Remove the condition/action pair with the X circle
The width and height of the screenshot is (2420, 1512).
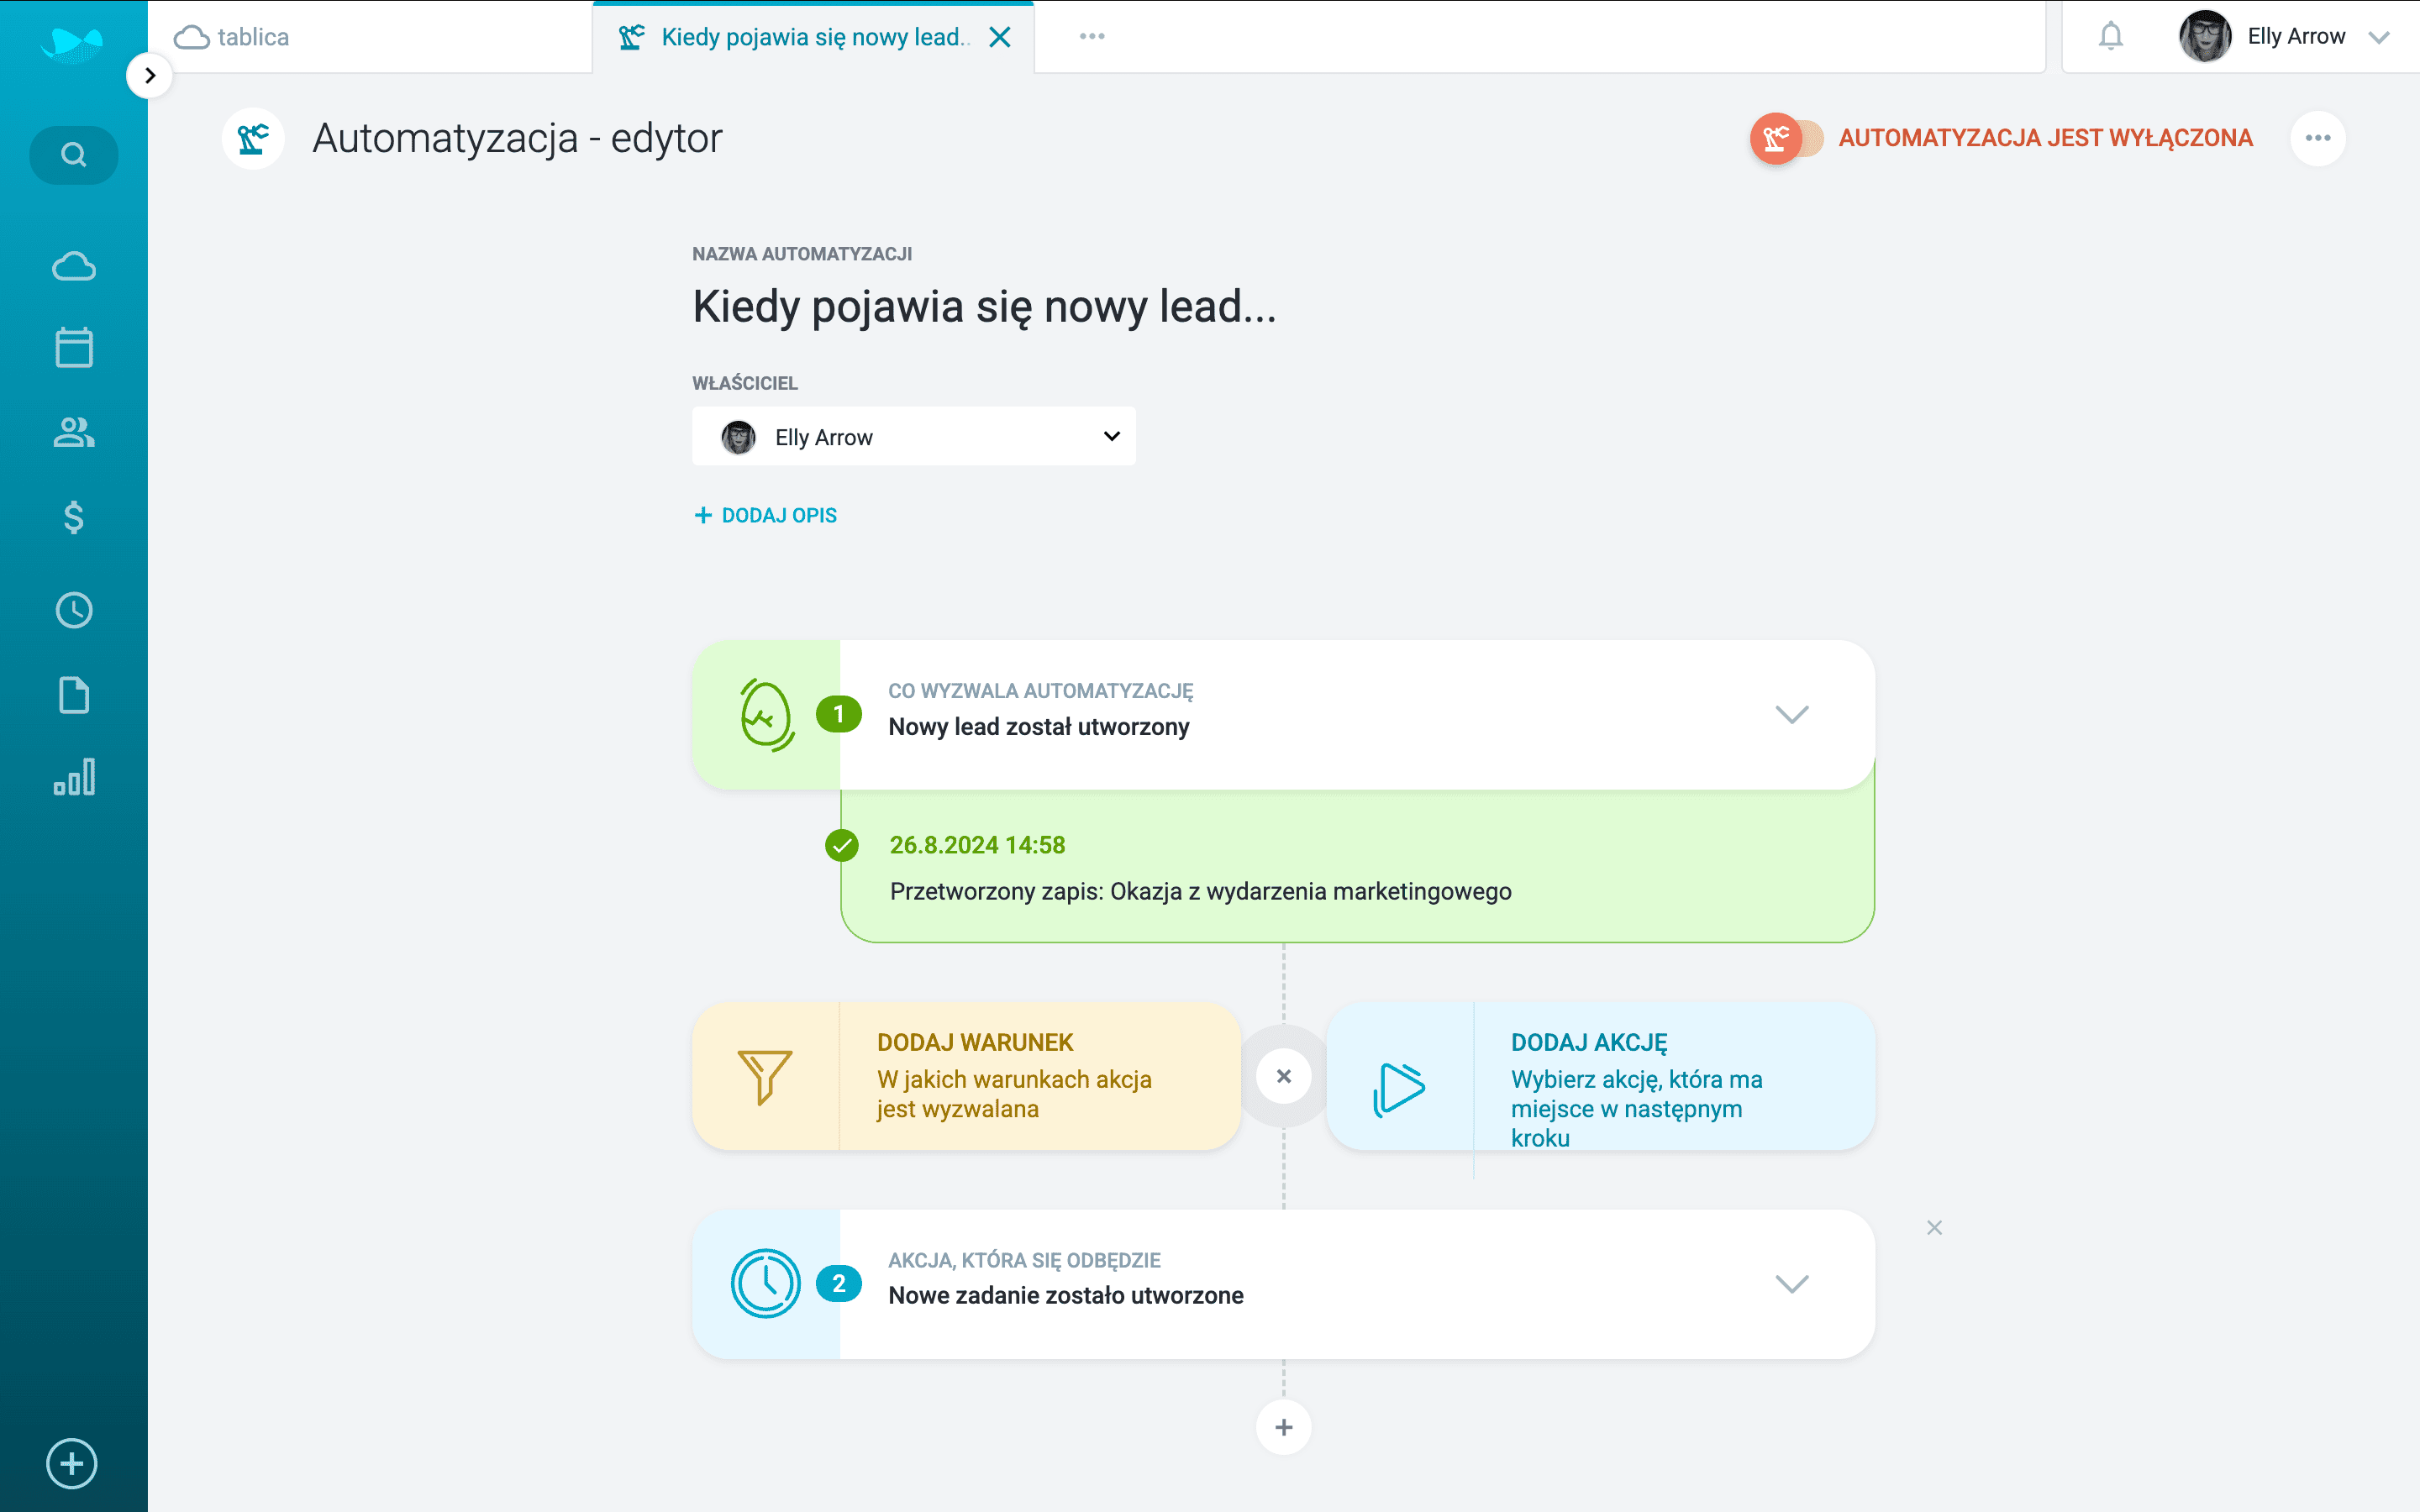(x=1284, y=1076)
